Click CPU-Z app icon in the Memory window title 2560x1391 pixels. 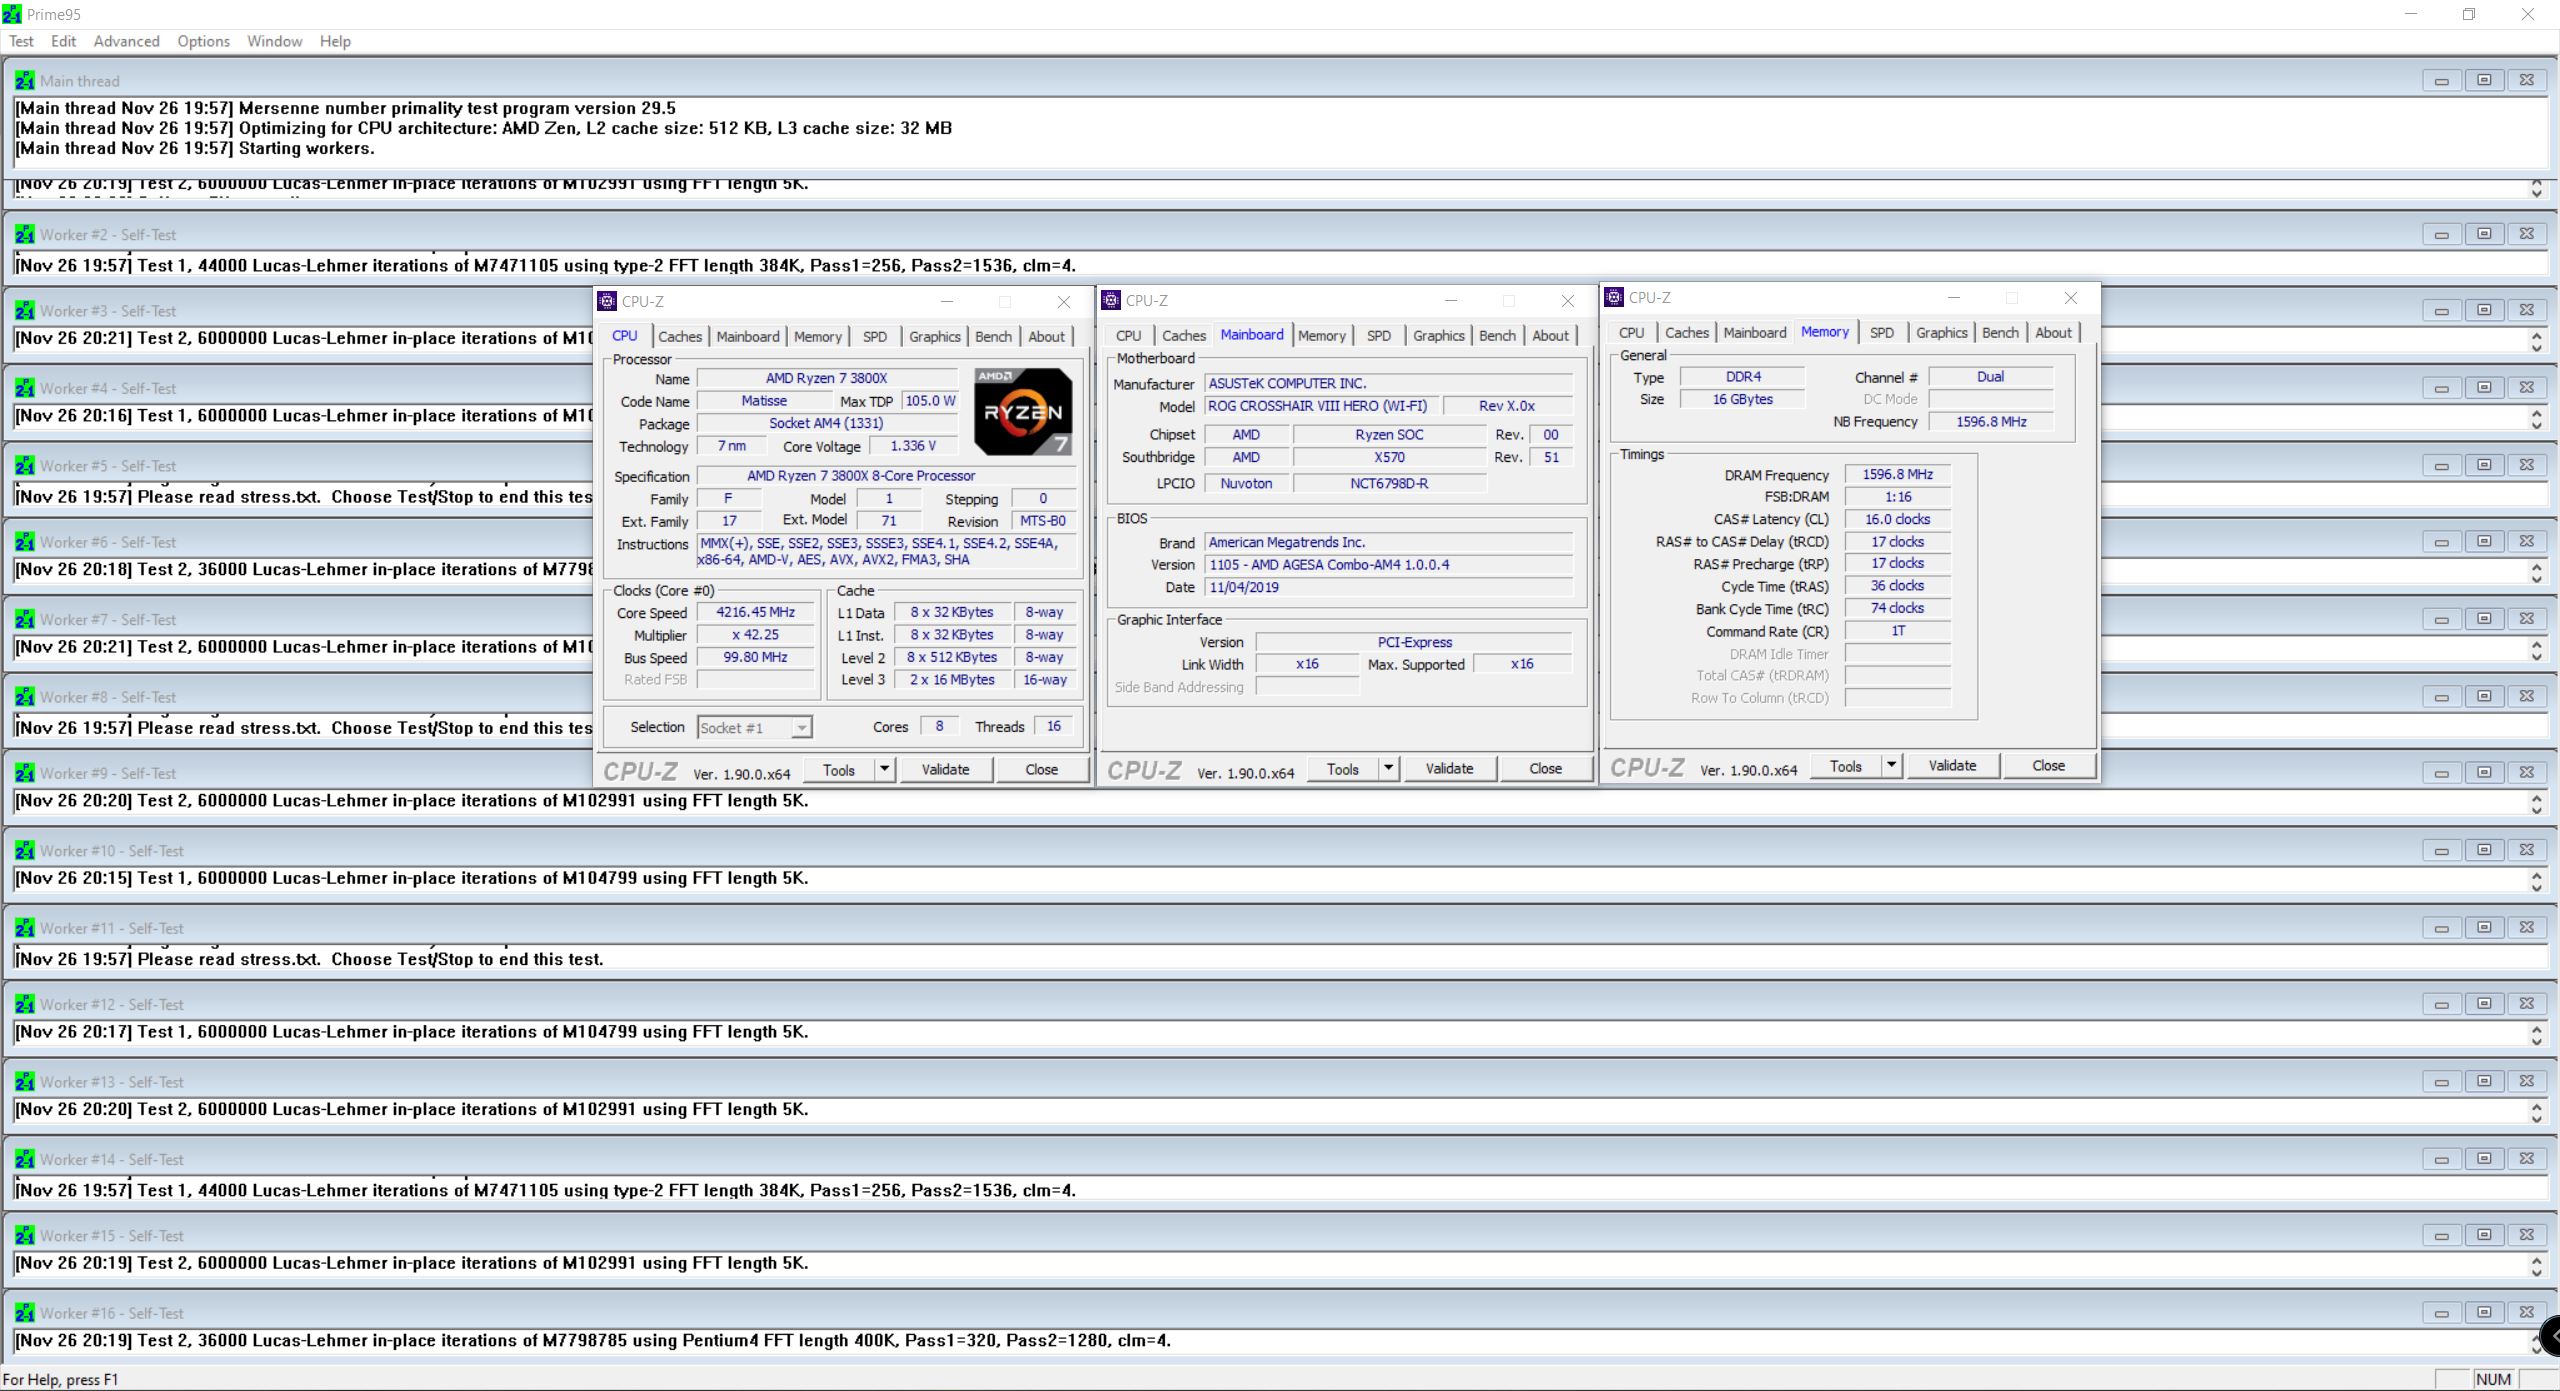click(x=1614, y=297)
